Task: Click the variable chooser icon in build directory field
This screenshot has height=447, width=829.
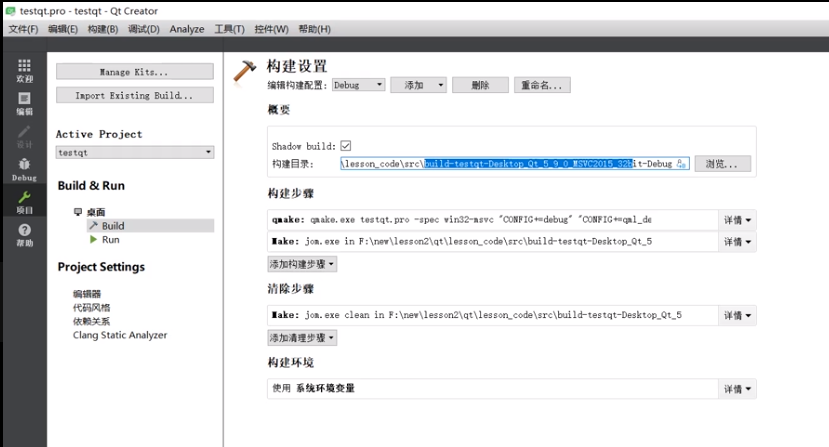Action: (681, 163)
